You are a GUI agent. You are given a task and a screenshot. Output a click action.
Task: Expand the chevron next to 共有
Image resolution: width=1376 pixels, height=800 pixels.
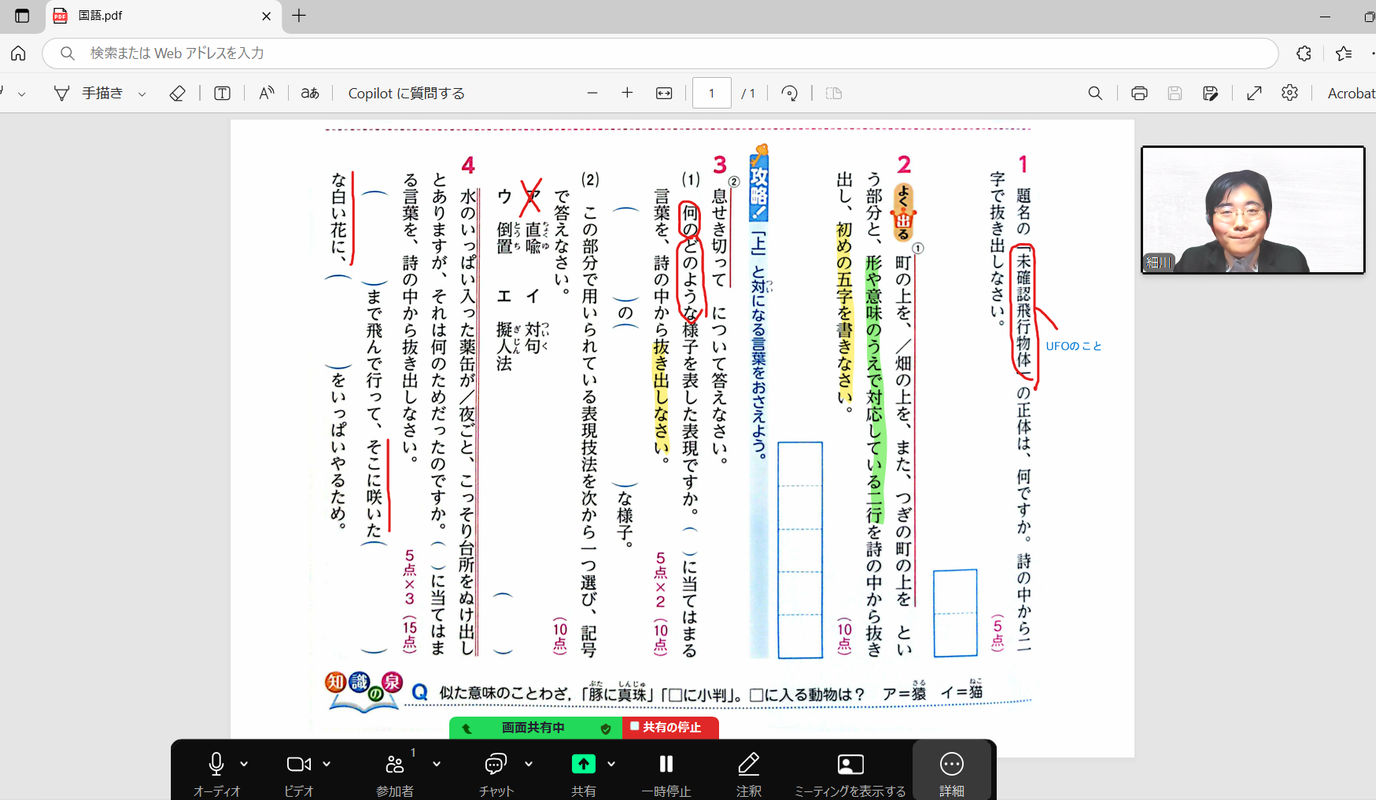coord(611,764)
